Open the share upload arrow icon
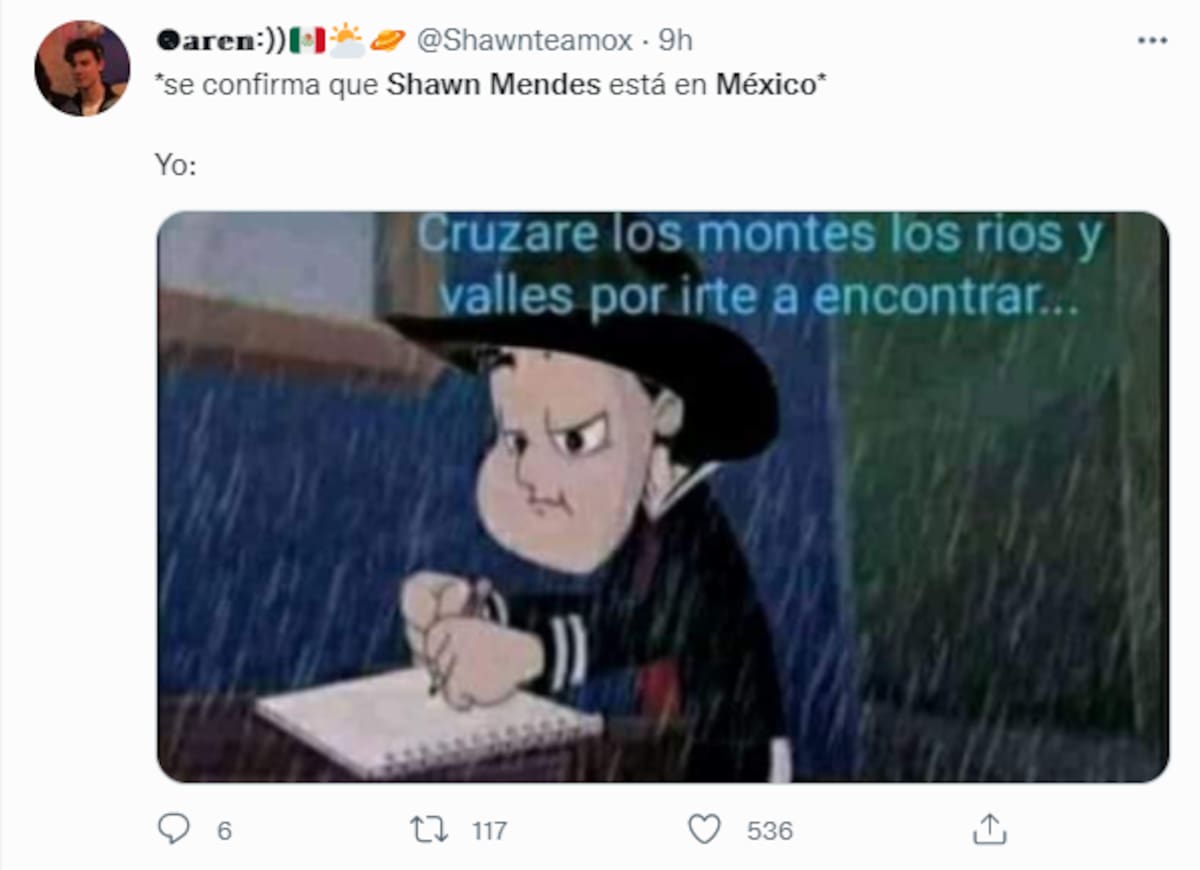This screenshot has width=1200, height=870. click(x=989, y=828)
